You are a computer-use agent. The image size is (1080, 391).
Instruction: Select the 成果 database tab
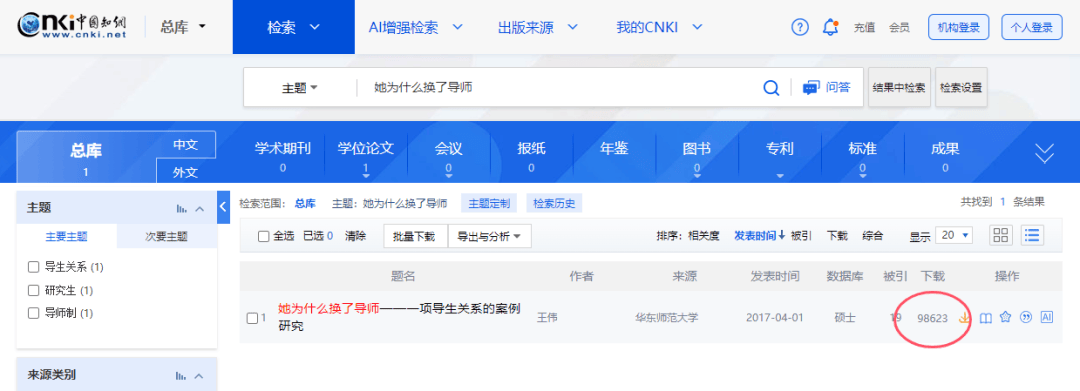pos(944,156)
